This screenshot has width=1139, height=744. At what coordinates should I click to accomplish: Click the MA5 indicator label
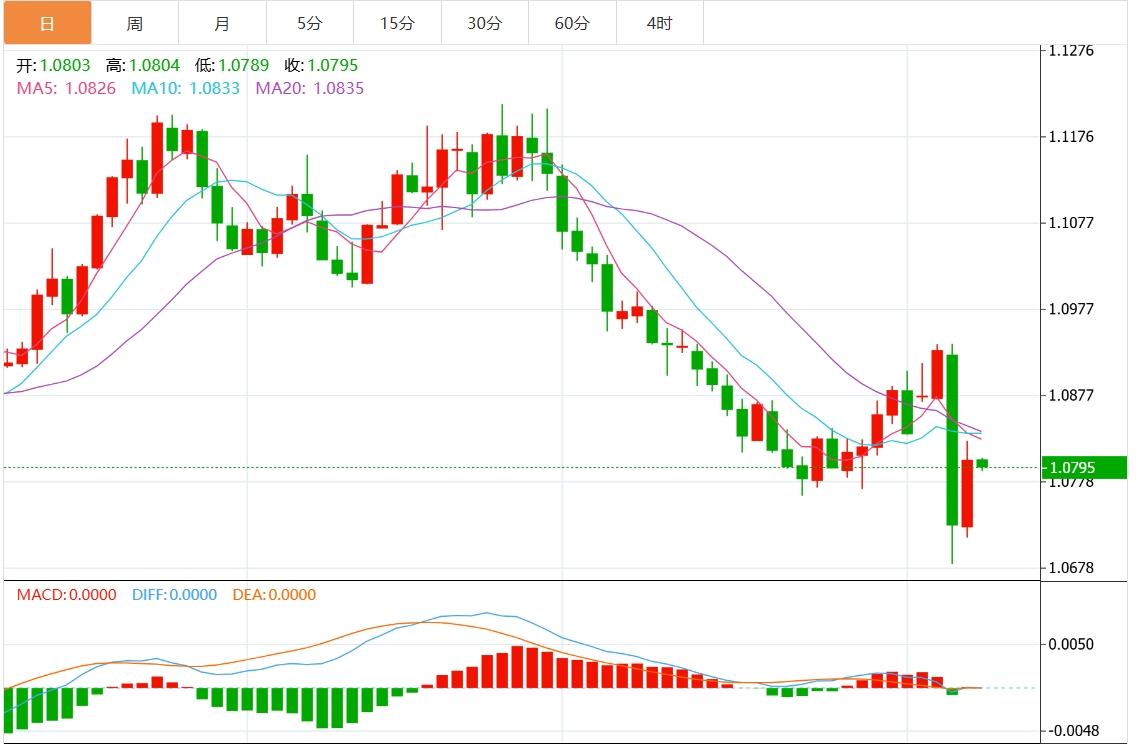(x=66, y=88)
